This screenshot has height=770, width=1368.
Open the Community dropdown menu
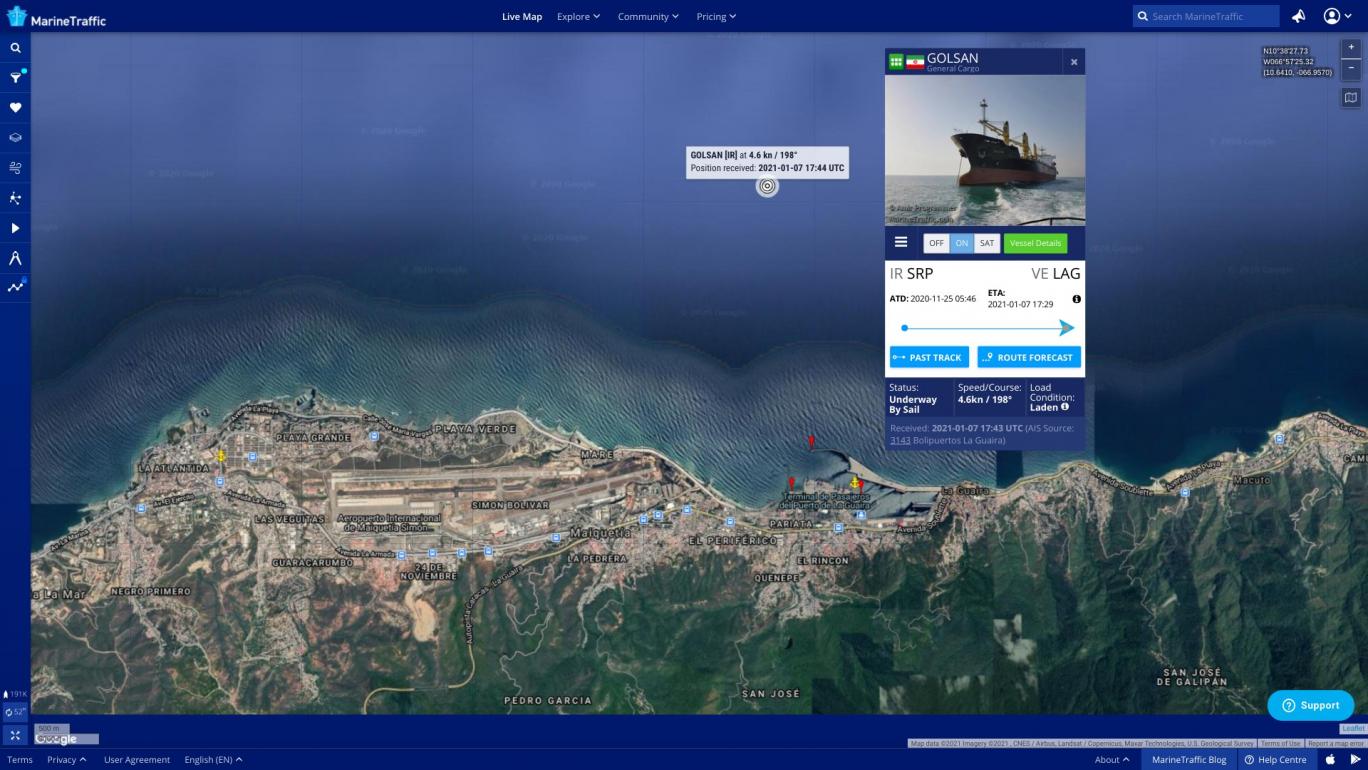(x=648, y=16)
